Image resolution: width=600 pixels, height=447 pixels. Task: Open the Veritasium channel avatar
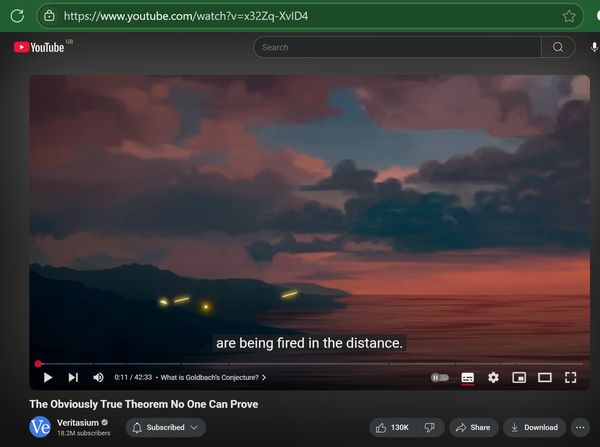[40, 427]
